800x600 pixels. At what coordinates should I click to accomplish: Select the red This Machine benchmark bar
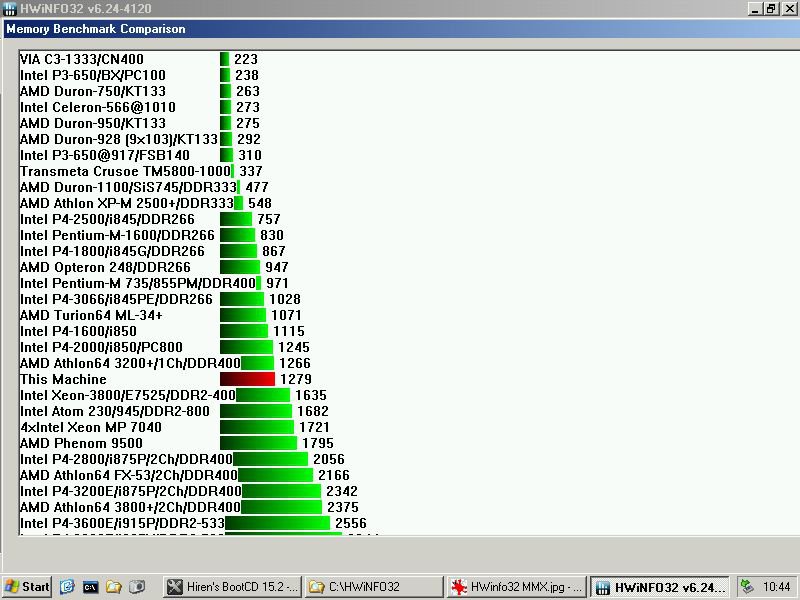247,379
